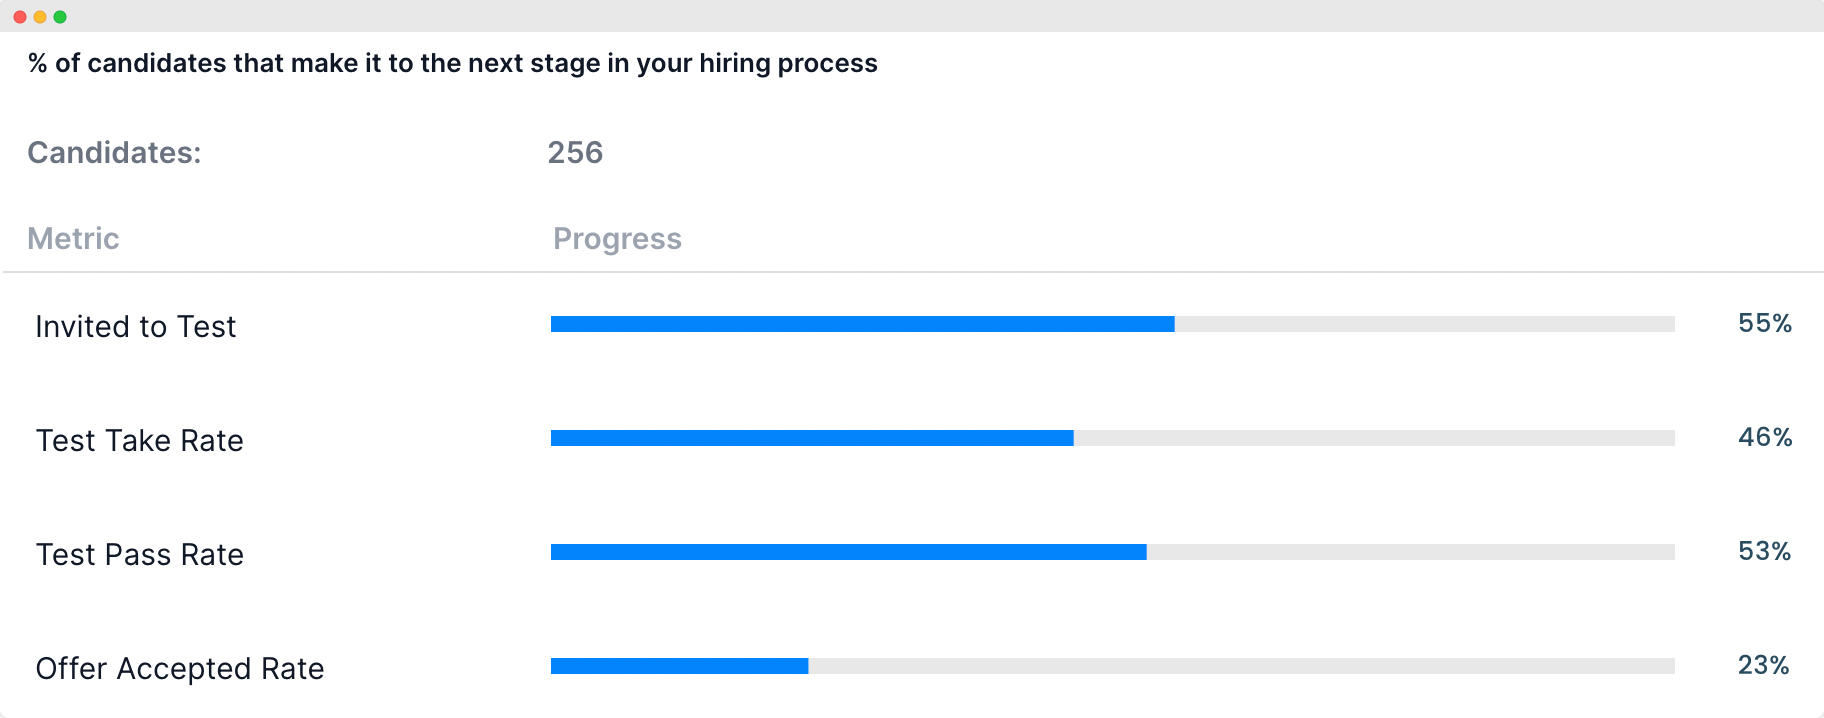
Task: Click the Offer Accepted Rate progress bar
Action: (x=1113, y=666)
